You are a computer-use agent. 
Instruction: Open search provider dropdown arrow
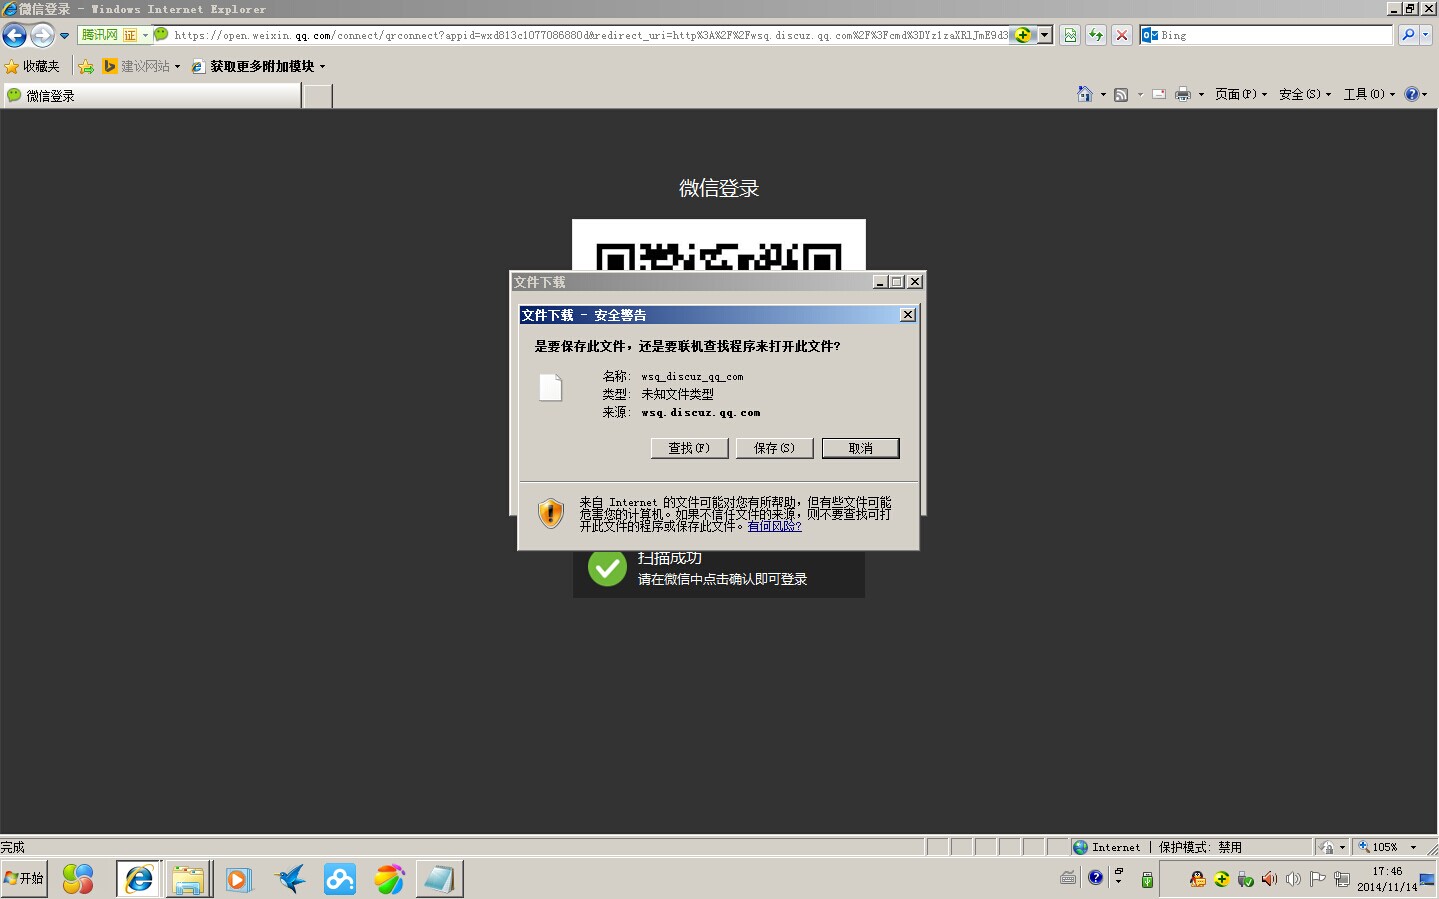point(1426,35)
